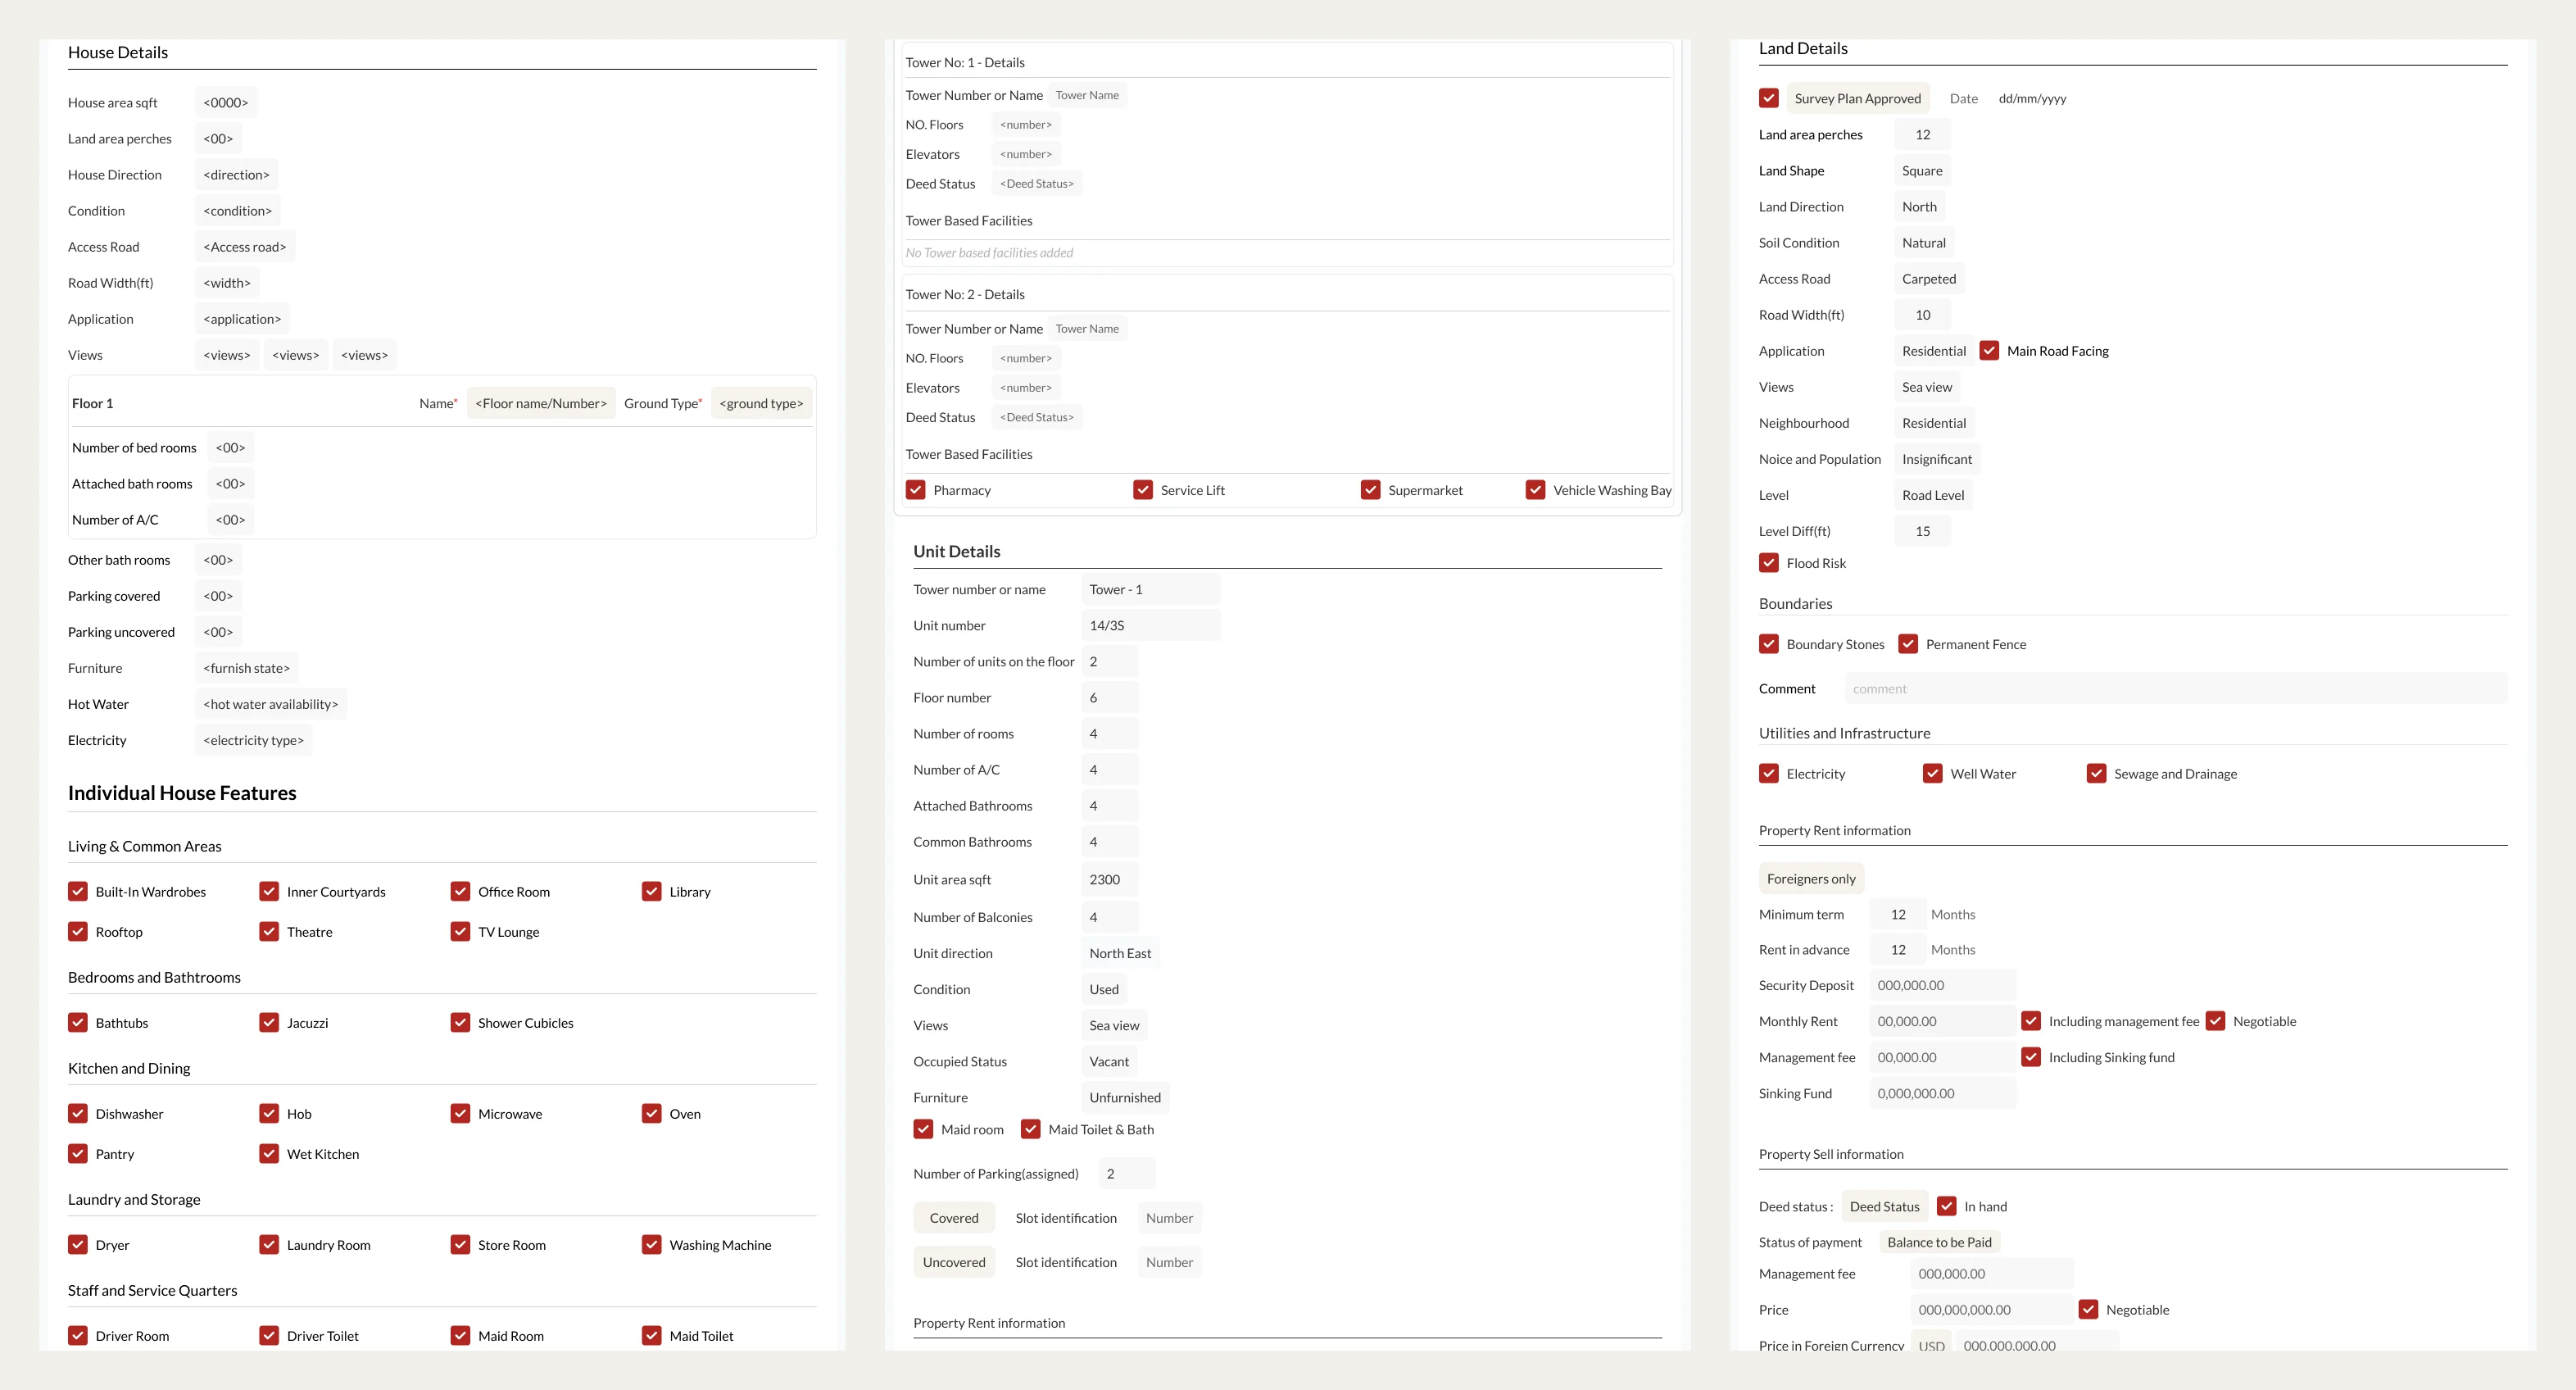
Task: Uncheck the Flood Risk checkbox
Action: point(1769,563)
